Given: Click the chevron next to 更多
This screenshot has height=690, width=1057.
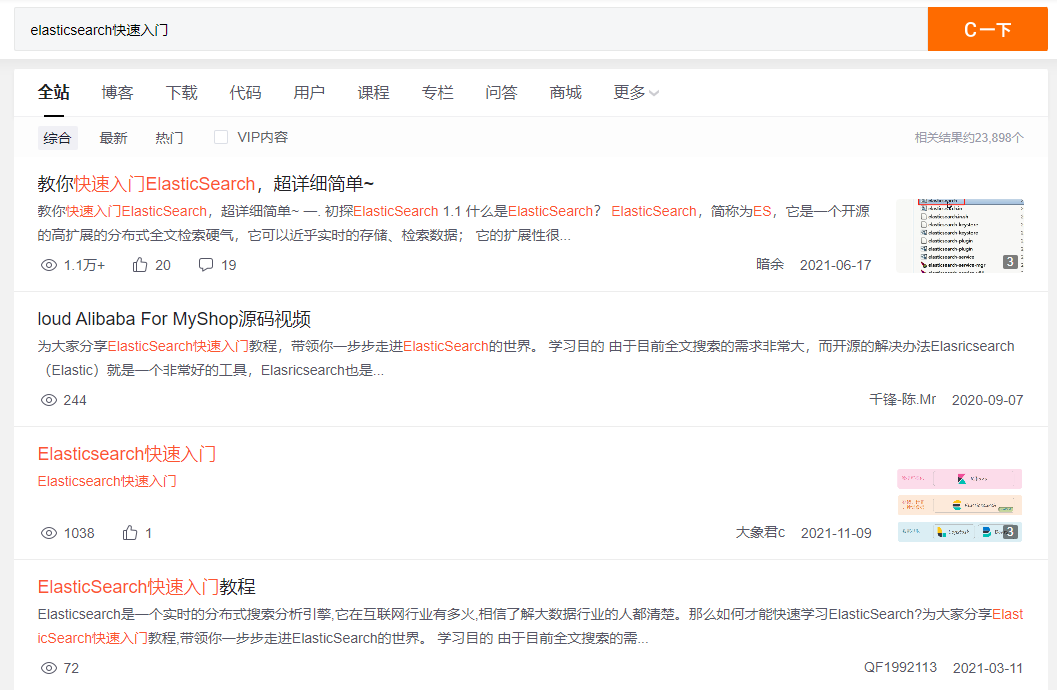Looking at the screenshot, I should [x=654, y=93].
